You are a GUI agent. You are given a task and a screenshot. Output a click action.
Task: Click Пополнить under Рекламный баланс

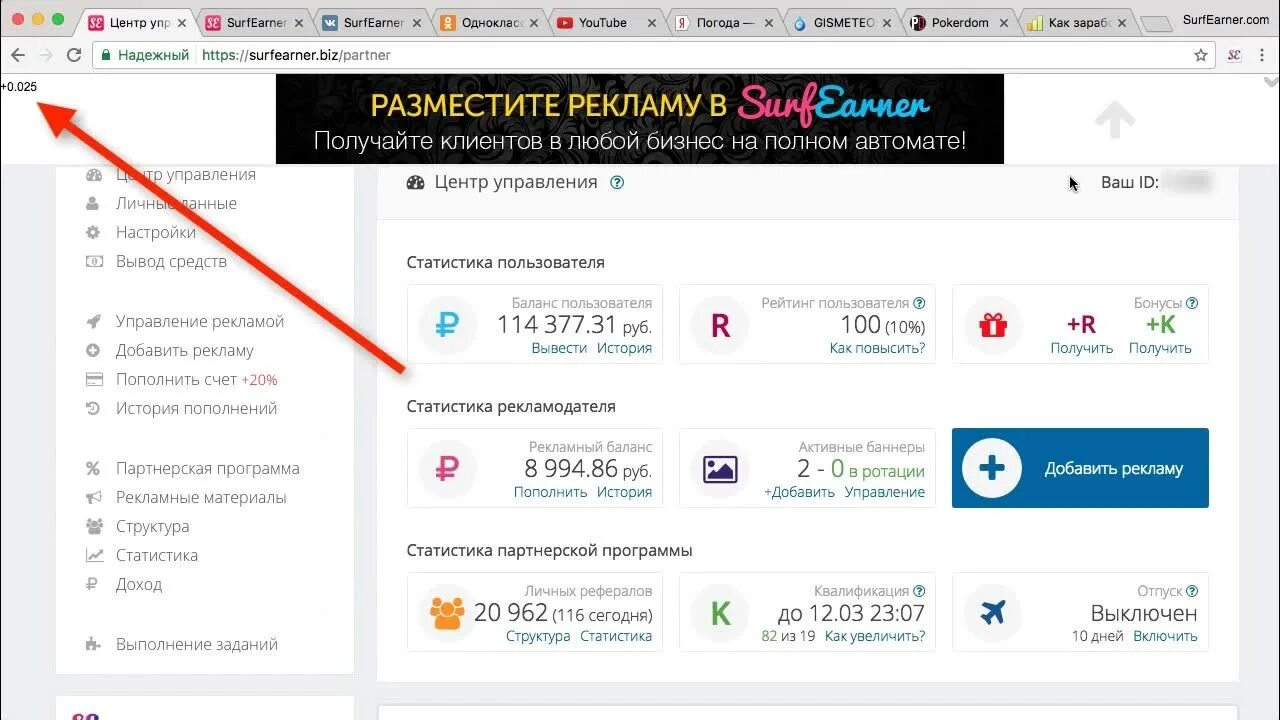click(550, 492)
